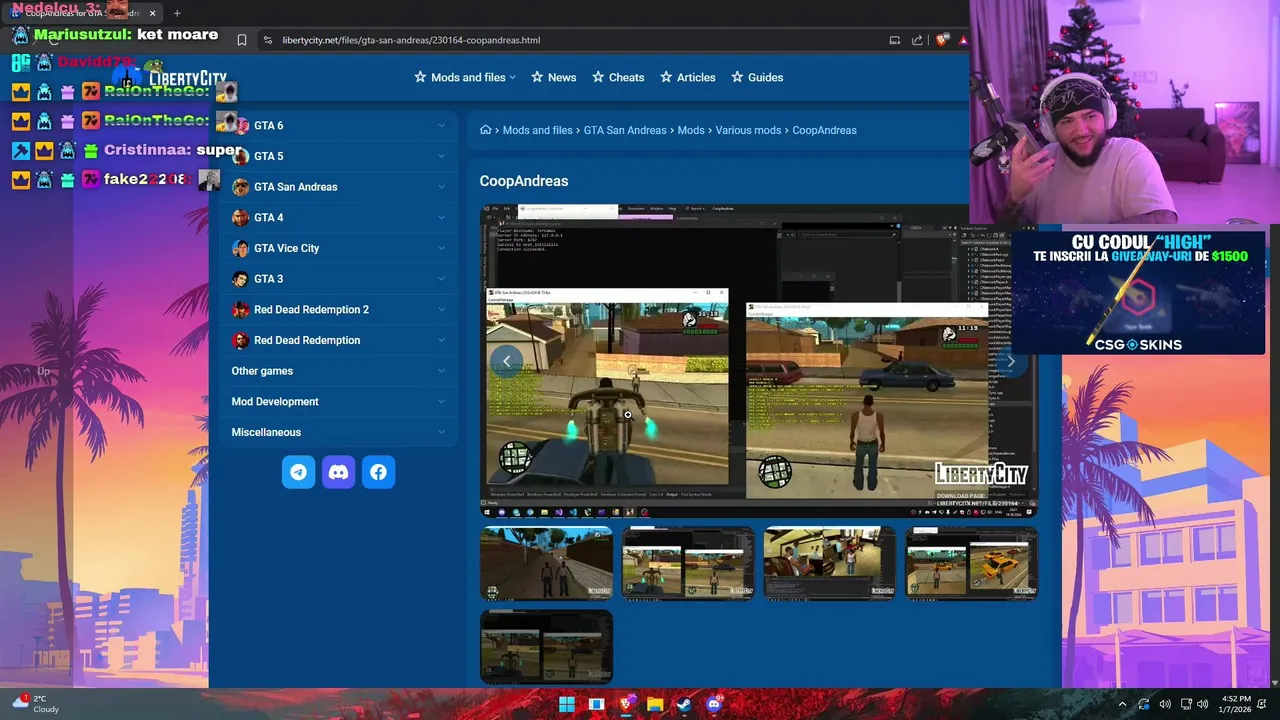Expand the GTA 6 sidebar section
The height and width of the screenshot is (720, 1280).
(x=441, y=125)
